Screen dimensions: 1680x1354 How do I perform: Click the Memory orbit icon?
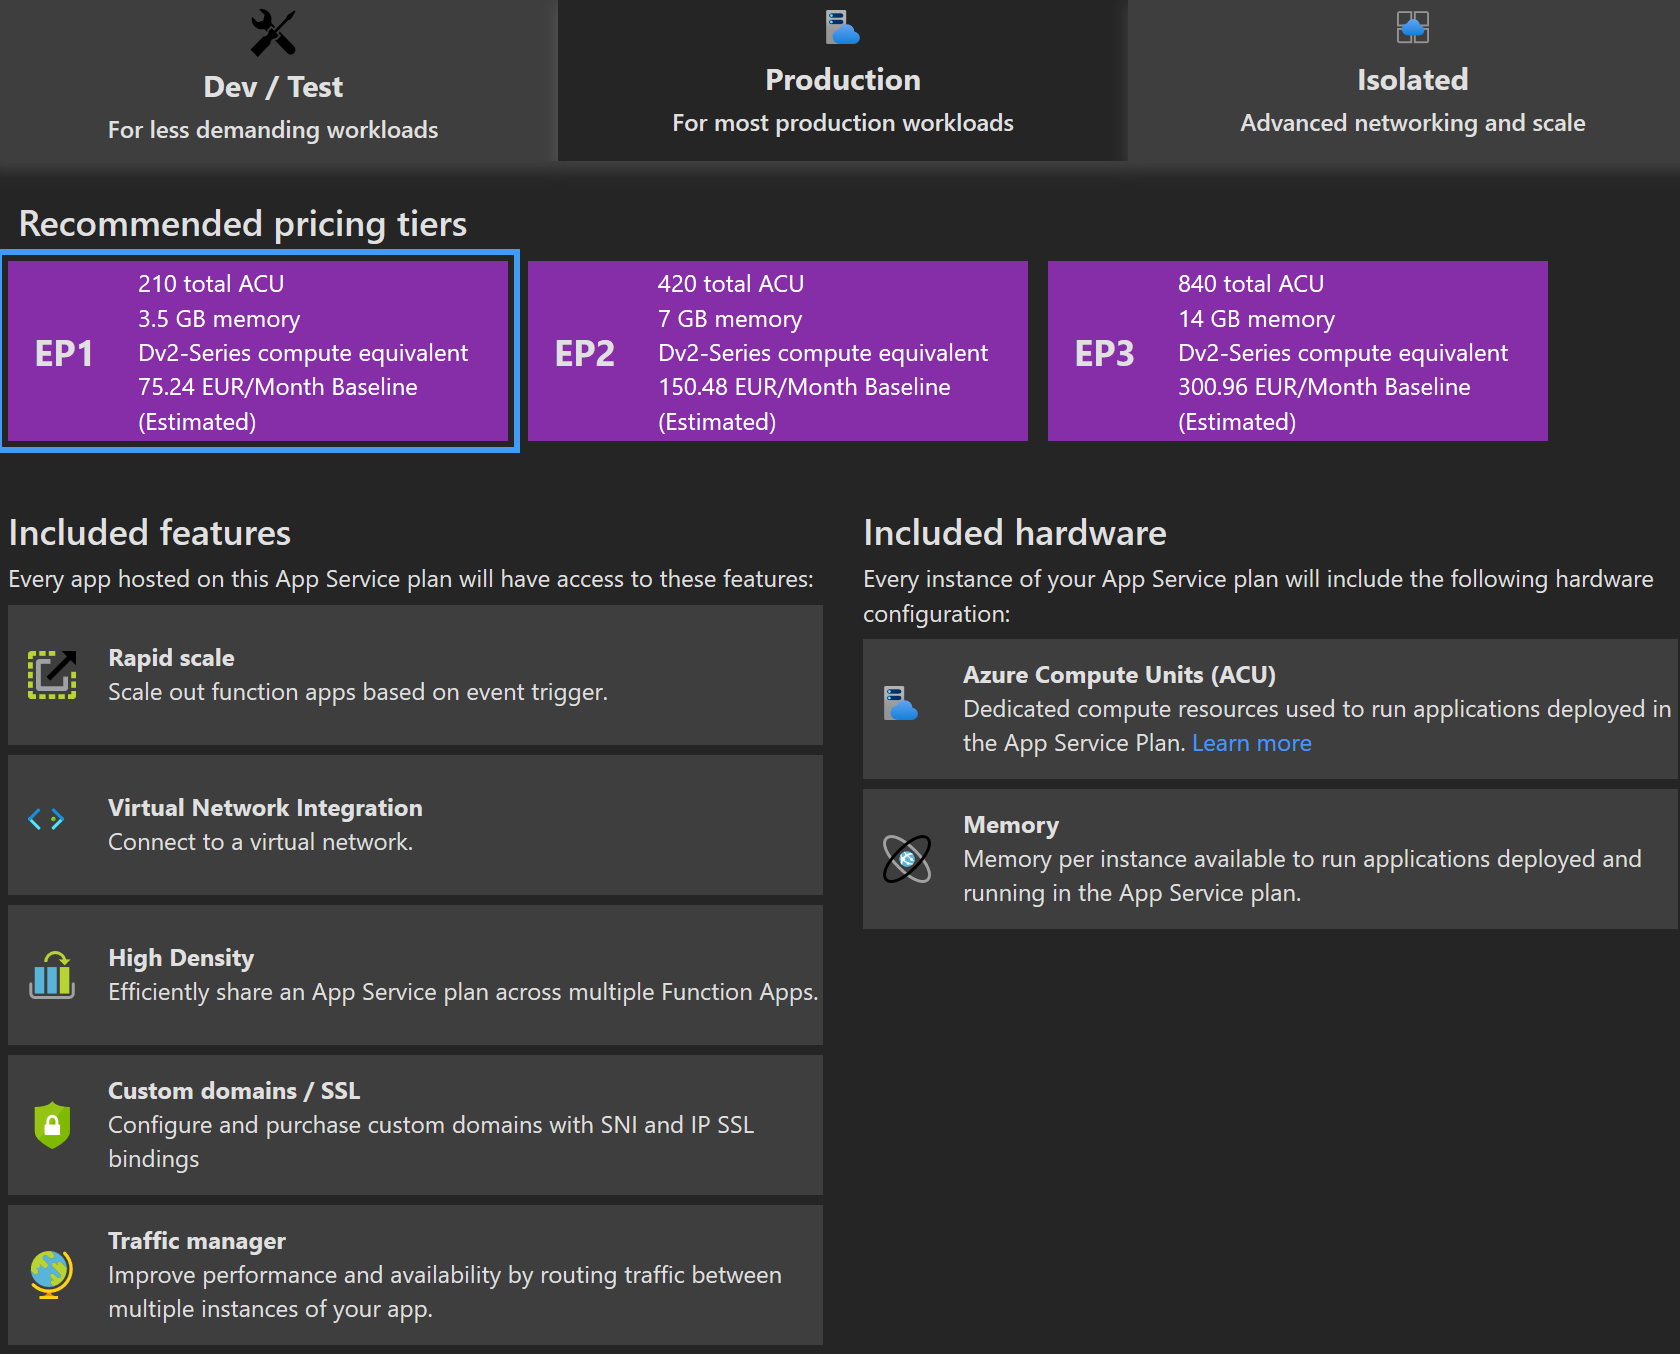(907, 859)
